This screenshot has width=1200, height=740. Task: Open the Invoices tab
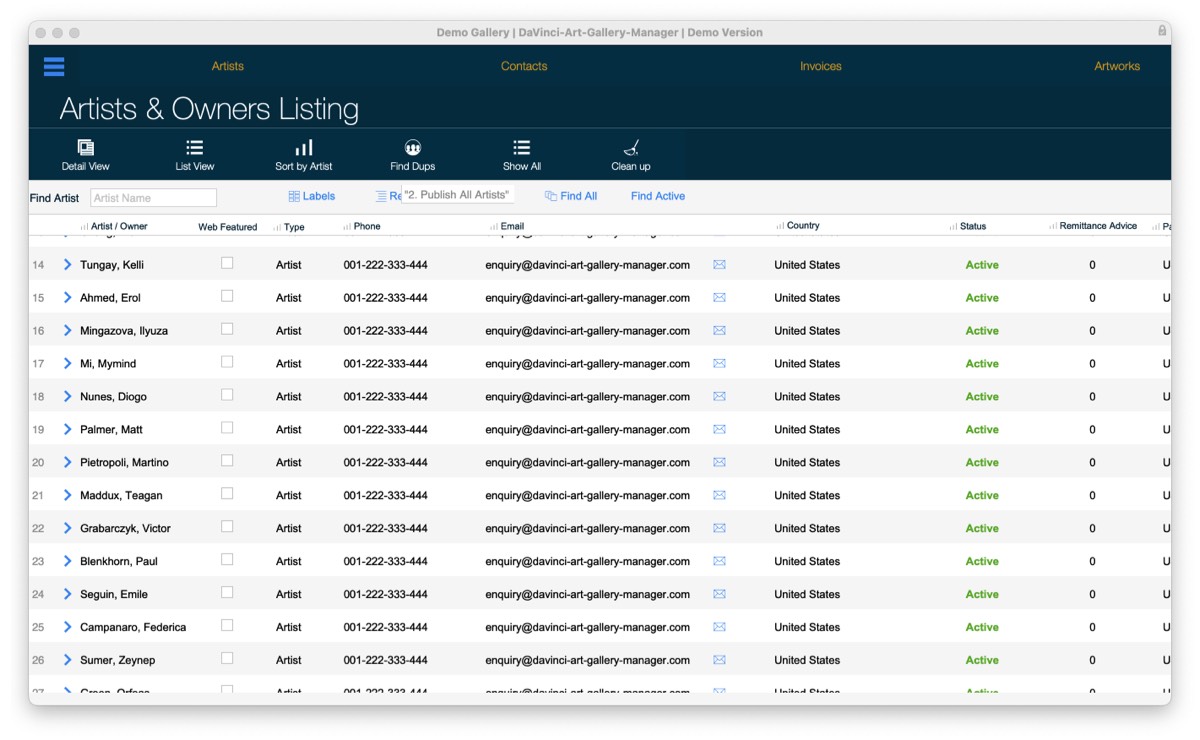point(821,67)
